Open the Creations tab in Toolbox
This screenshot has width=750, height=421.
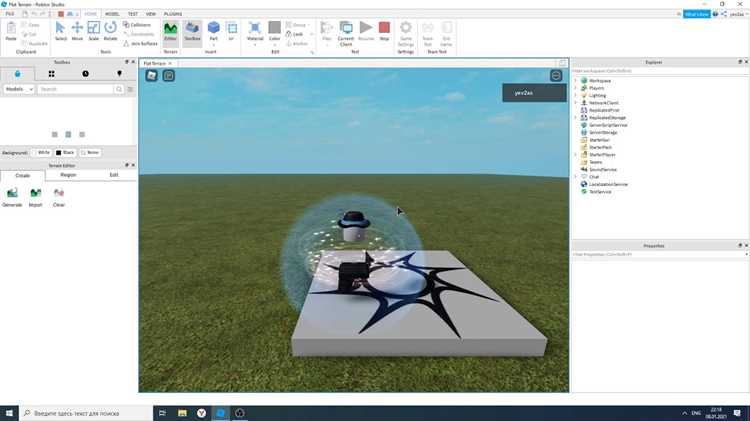tap(119, 74)
